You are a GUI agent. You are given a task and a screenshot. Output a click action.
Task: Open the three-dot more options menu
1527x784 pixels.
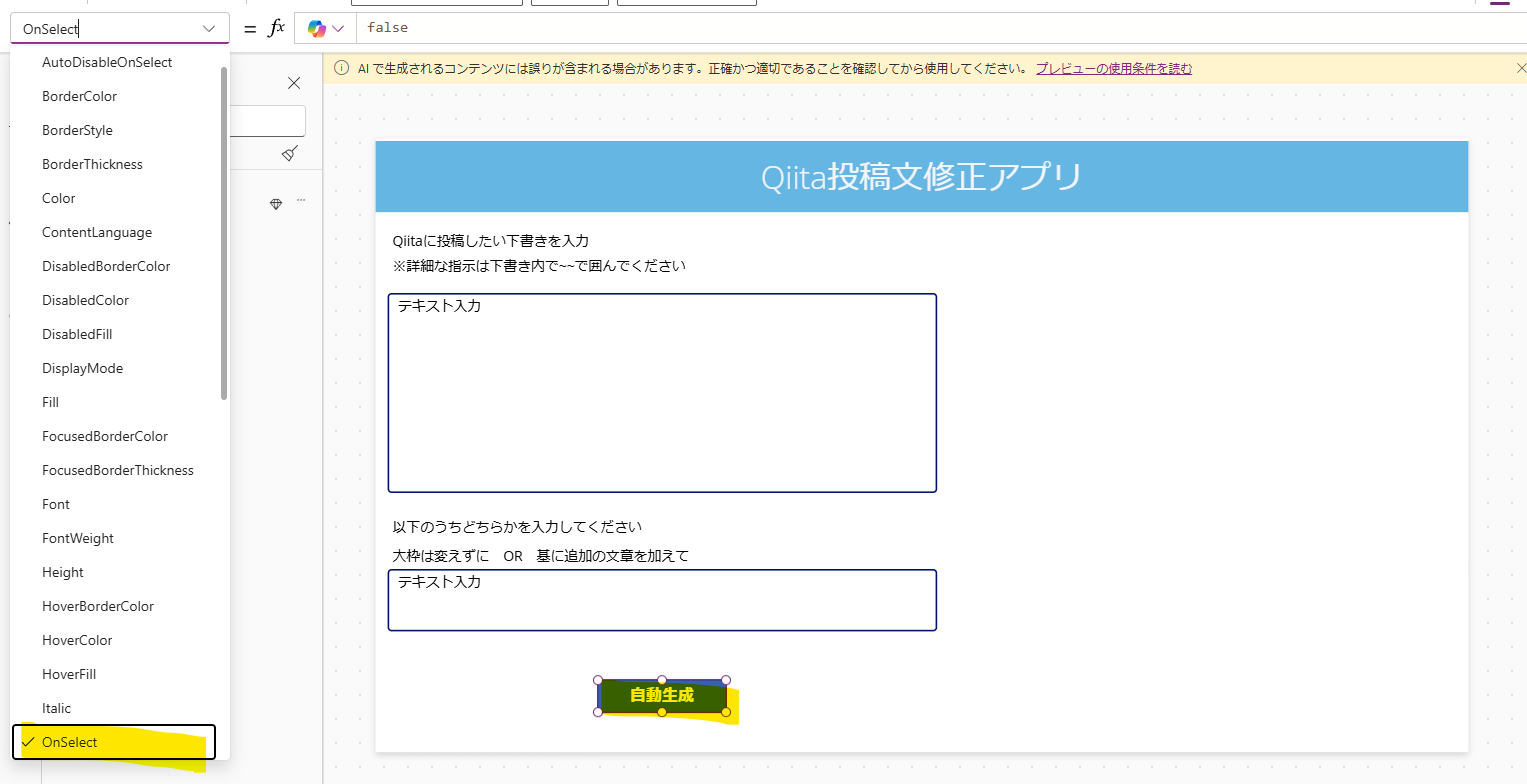pos(301,201)
